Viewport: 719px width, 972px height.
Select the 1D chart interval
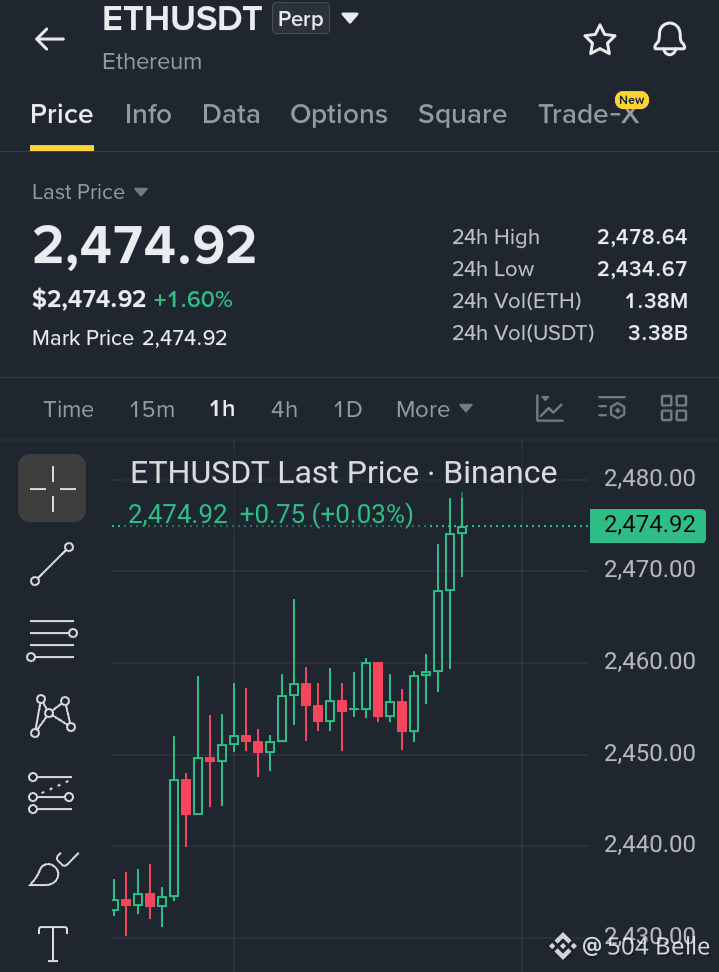point(348,409)
